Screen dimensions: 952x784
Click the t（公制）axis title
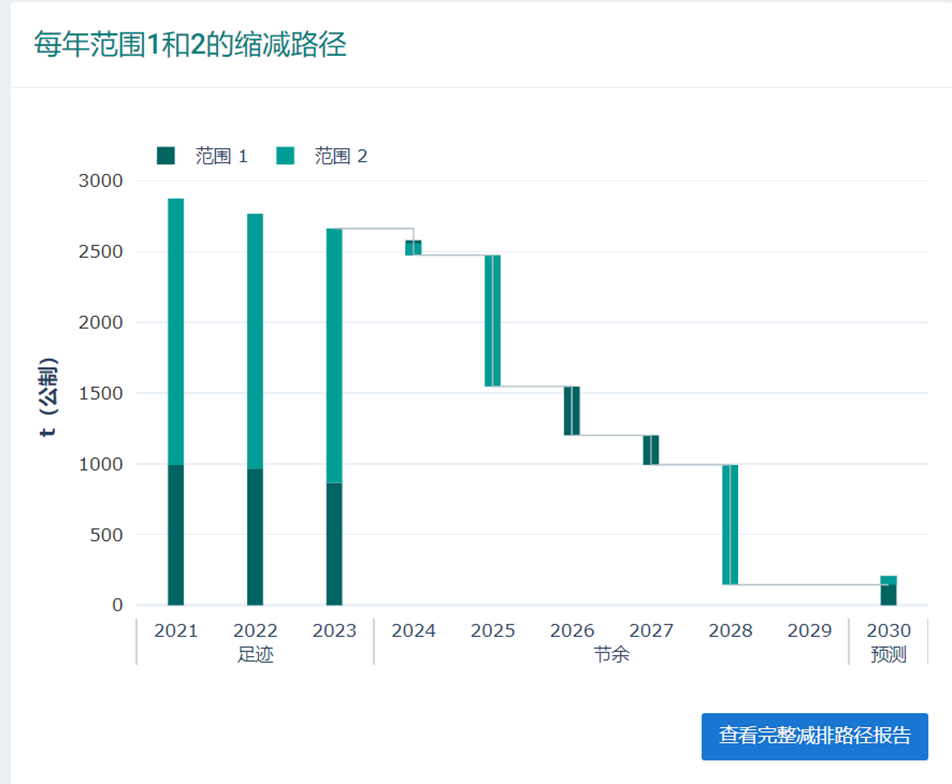coord(49,397)
